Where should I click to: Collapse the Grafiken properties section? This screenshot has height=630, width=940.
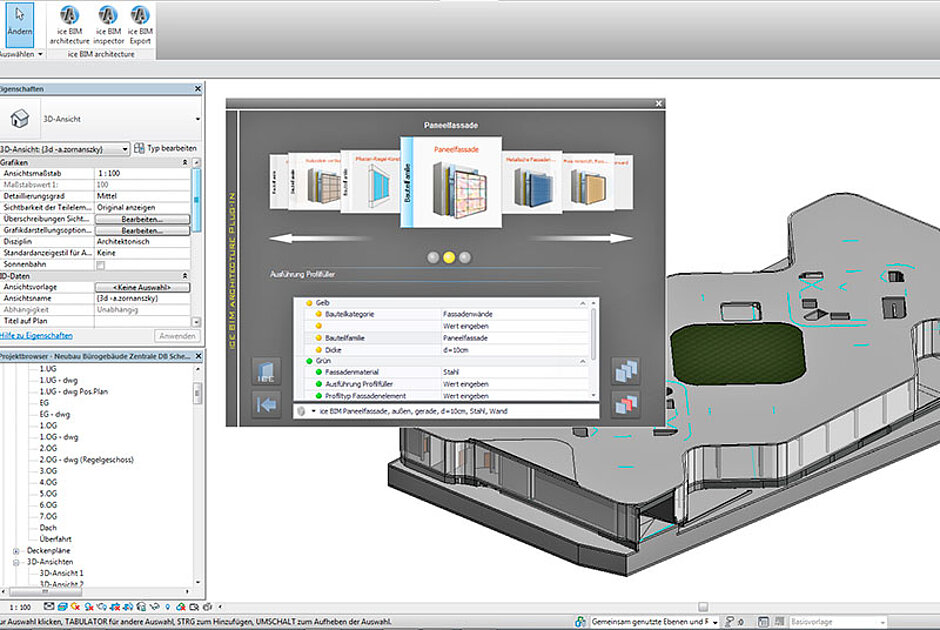[x=184, y=162]
